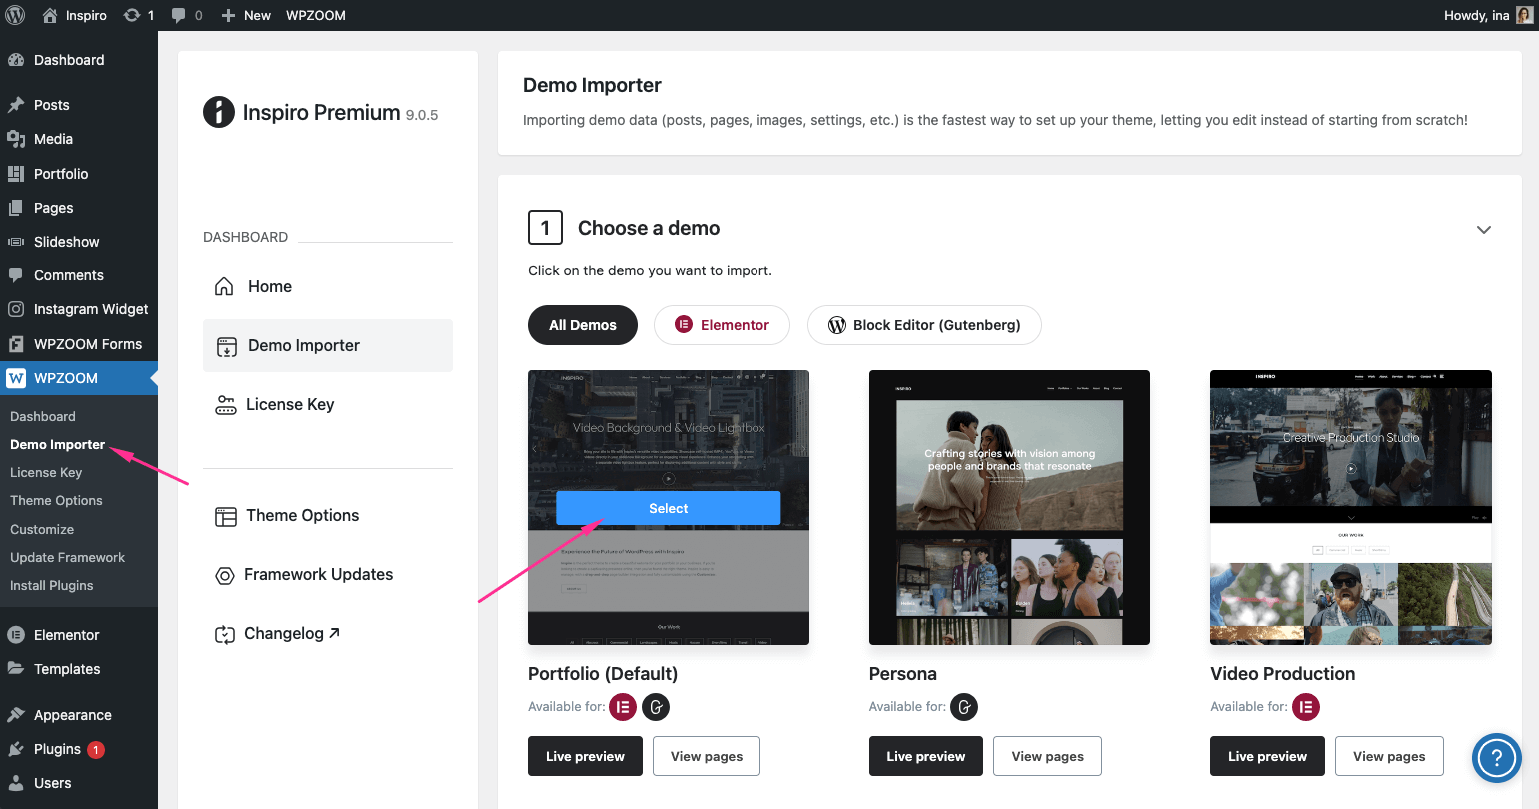Open the external Changelog link
The image size is (1539, 809).
pos(328,633)
